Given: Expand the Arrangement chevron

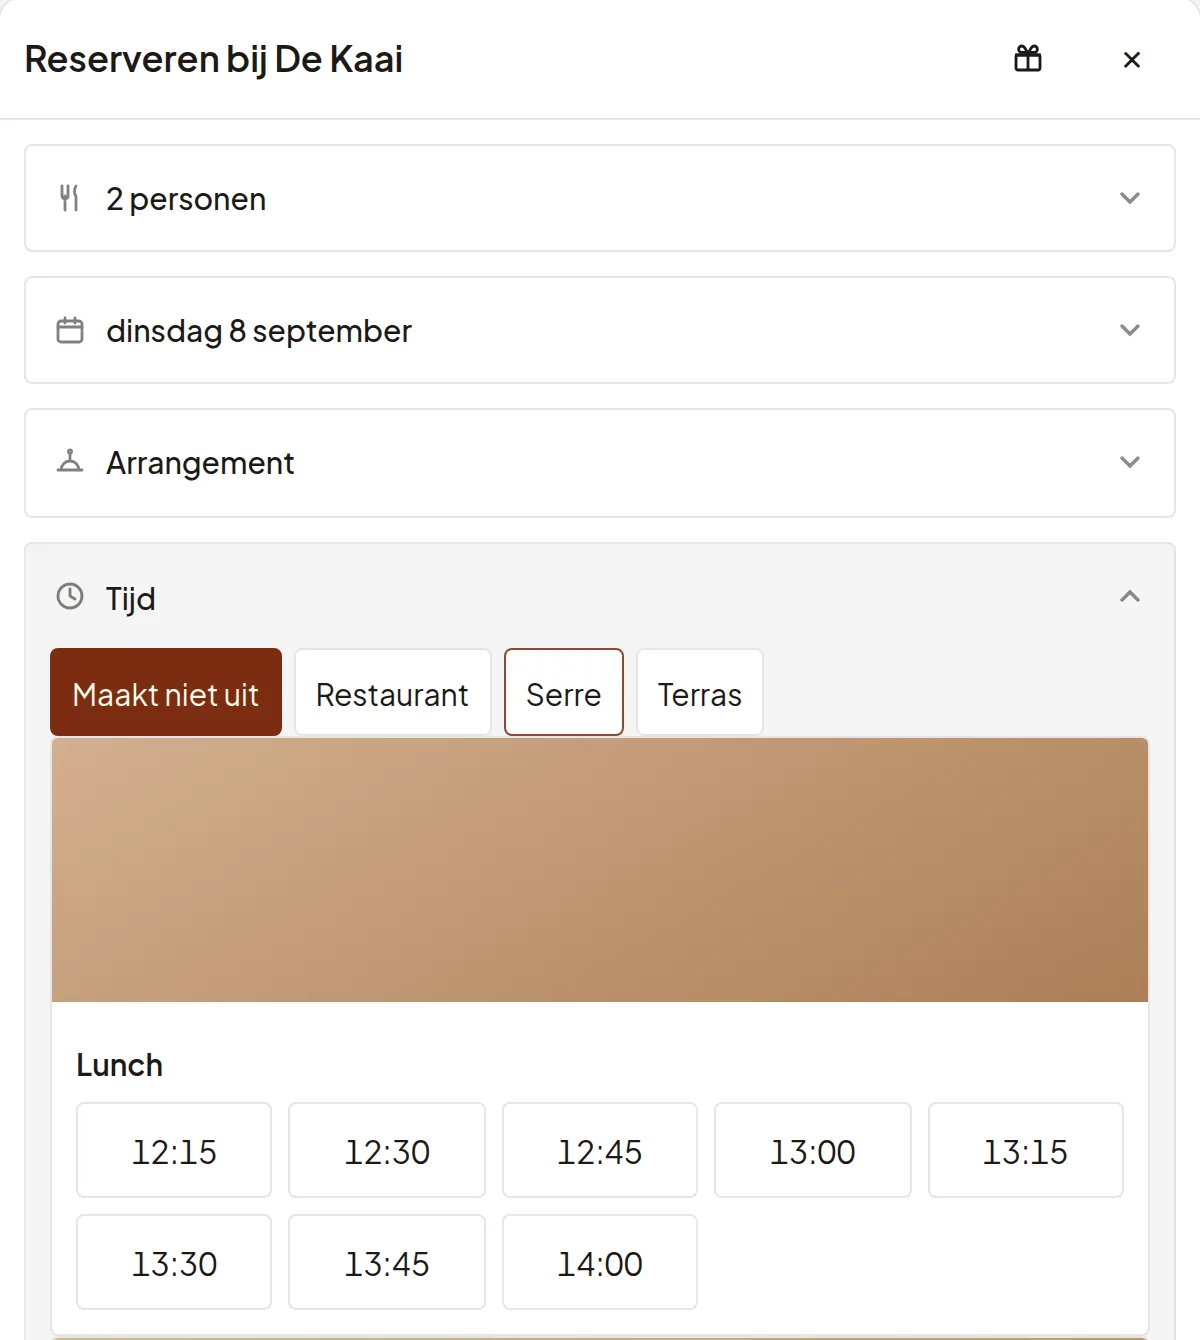Looking at the screenshot, I should (x=1130, y=462).
